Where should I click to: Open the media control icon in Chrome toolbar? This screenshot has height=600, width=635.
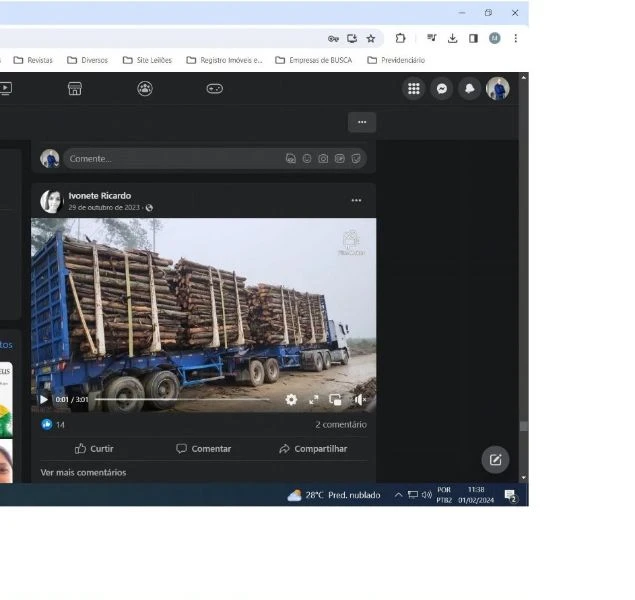(x=431, y=38)
